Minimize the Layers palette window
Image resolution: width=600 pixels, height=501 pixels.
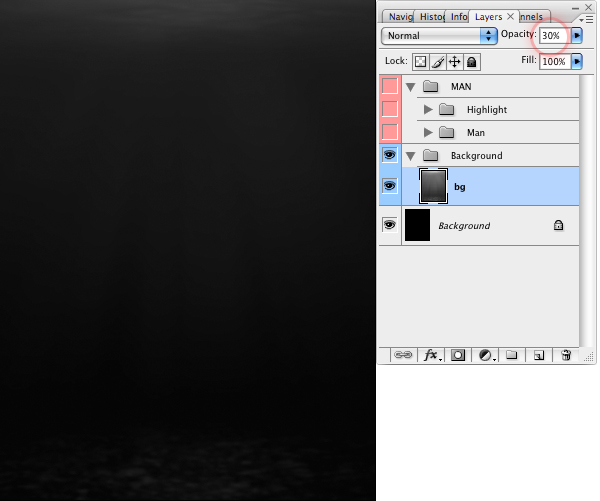pyautogui.click(x=575, y=8)
